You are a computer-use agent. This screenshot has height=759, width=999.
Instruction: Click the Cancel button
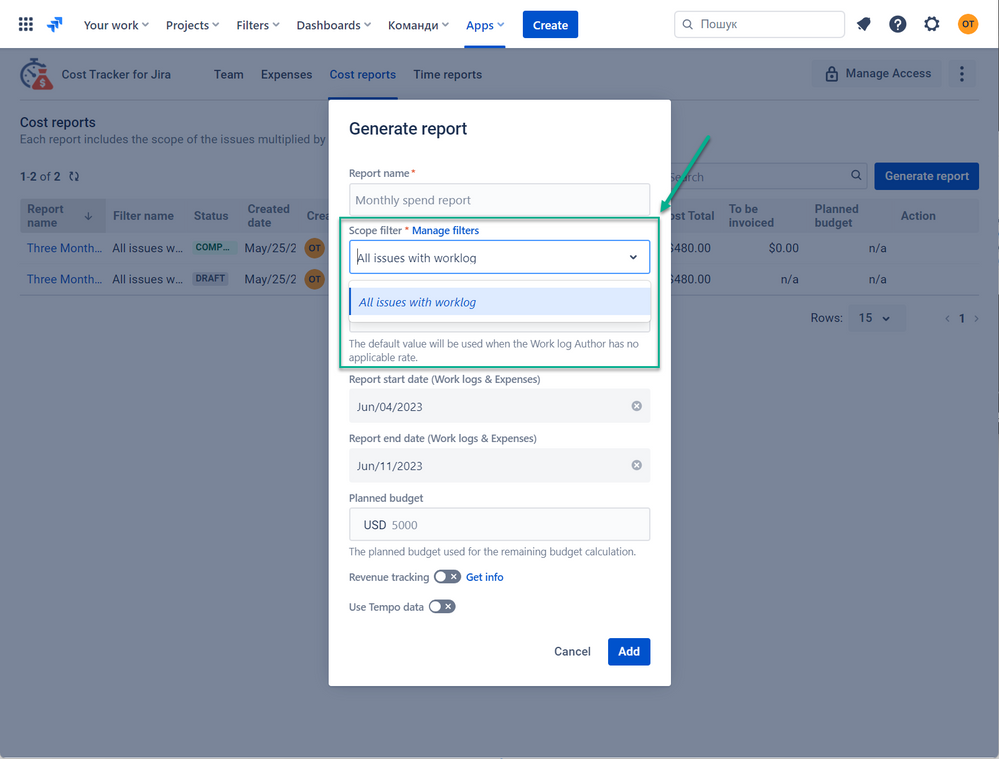pyautogui.click(x=572, y=651)
